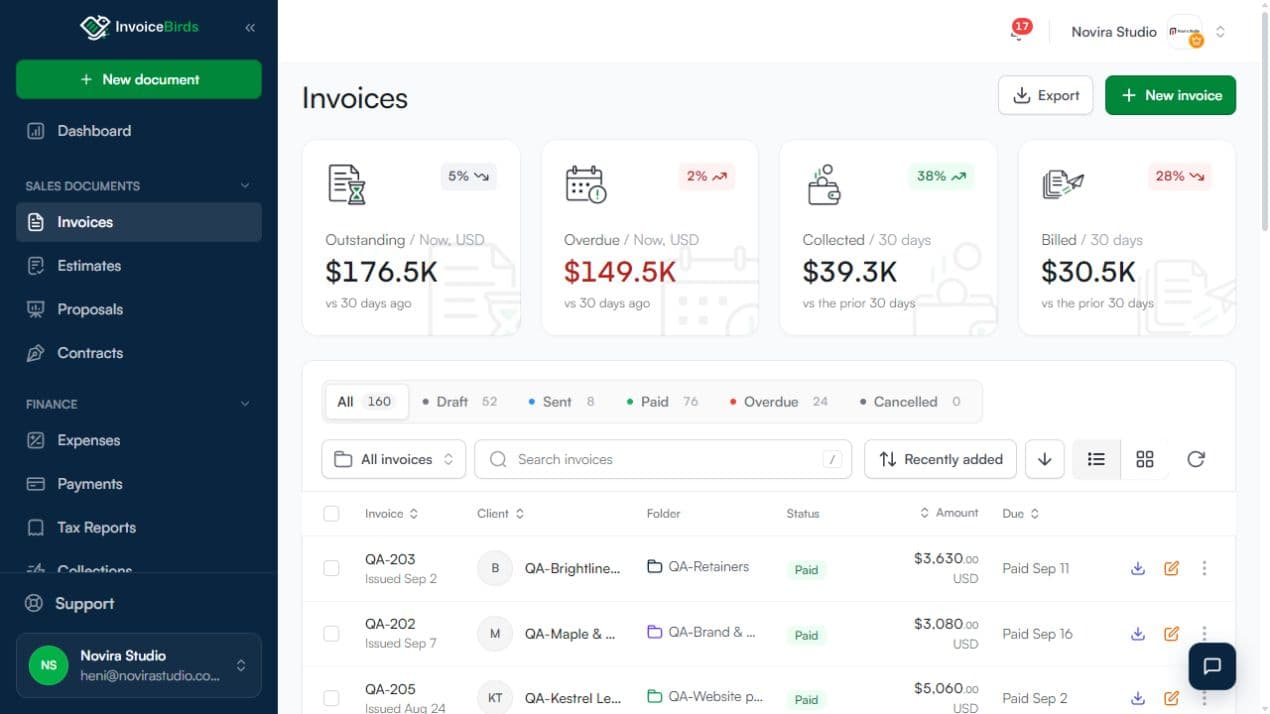Image resolution: width=1270 pixels, height=714 pixels.
Task: Open more options for invoice QA-203
Action: pyautogui.click(x=1204, y=568)
